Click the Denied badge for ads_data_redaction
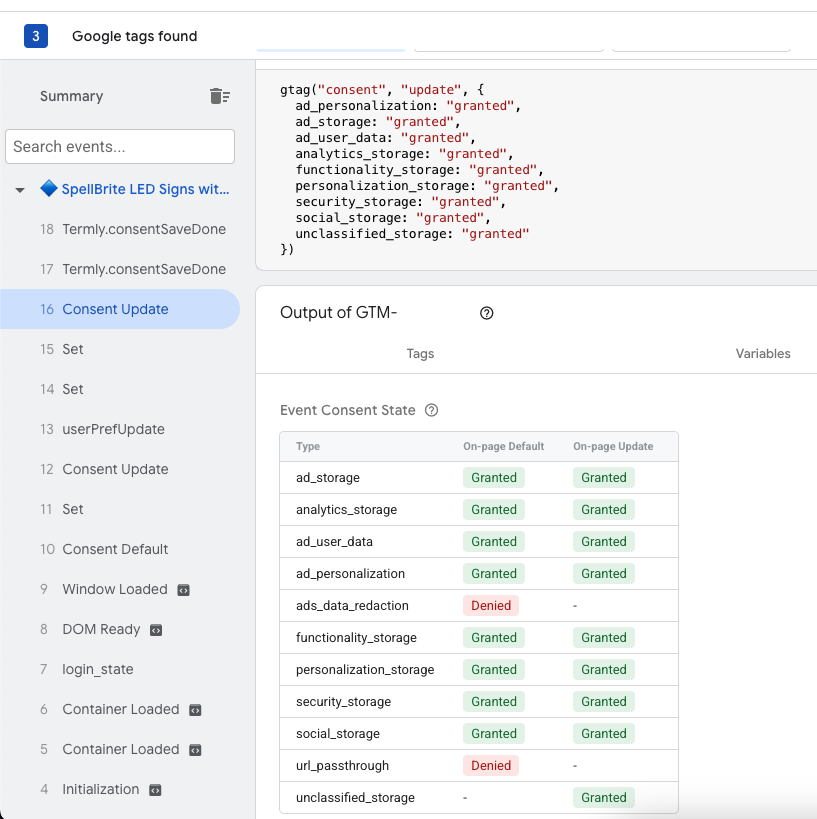 click(491, 605)
